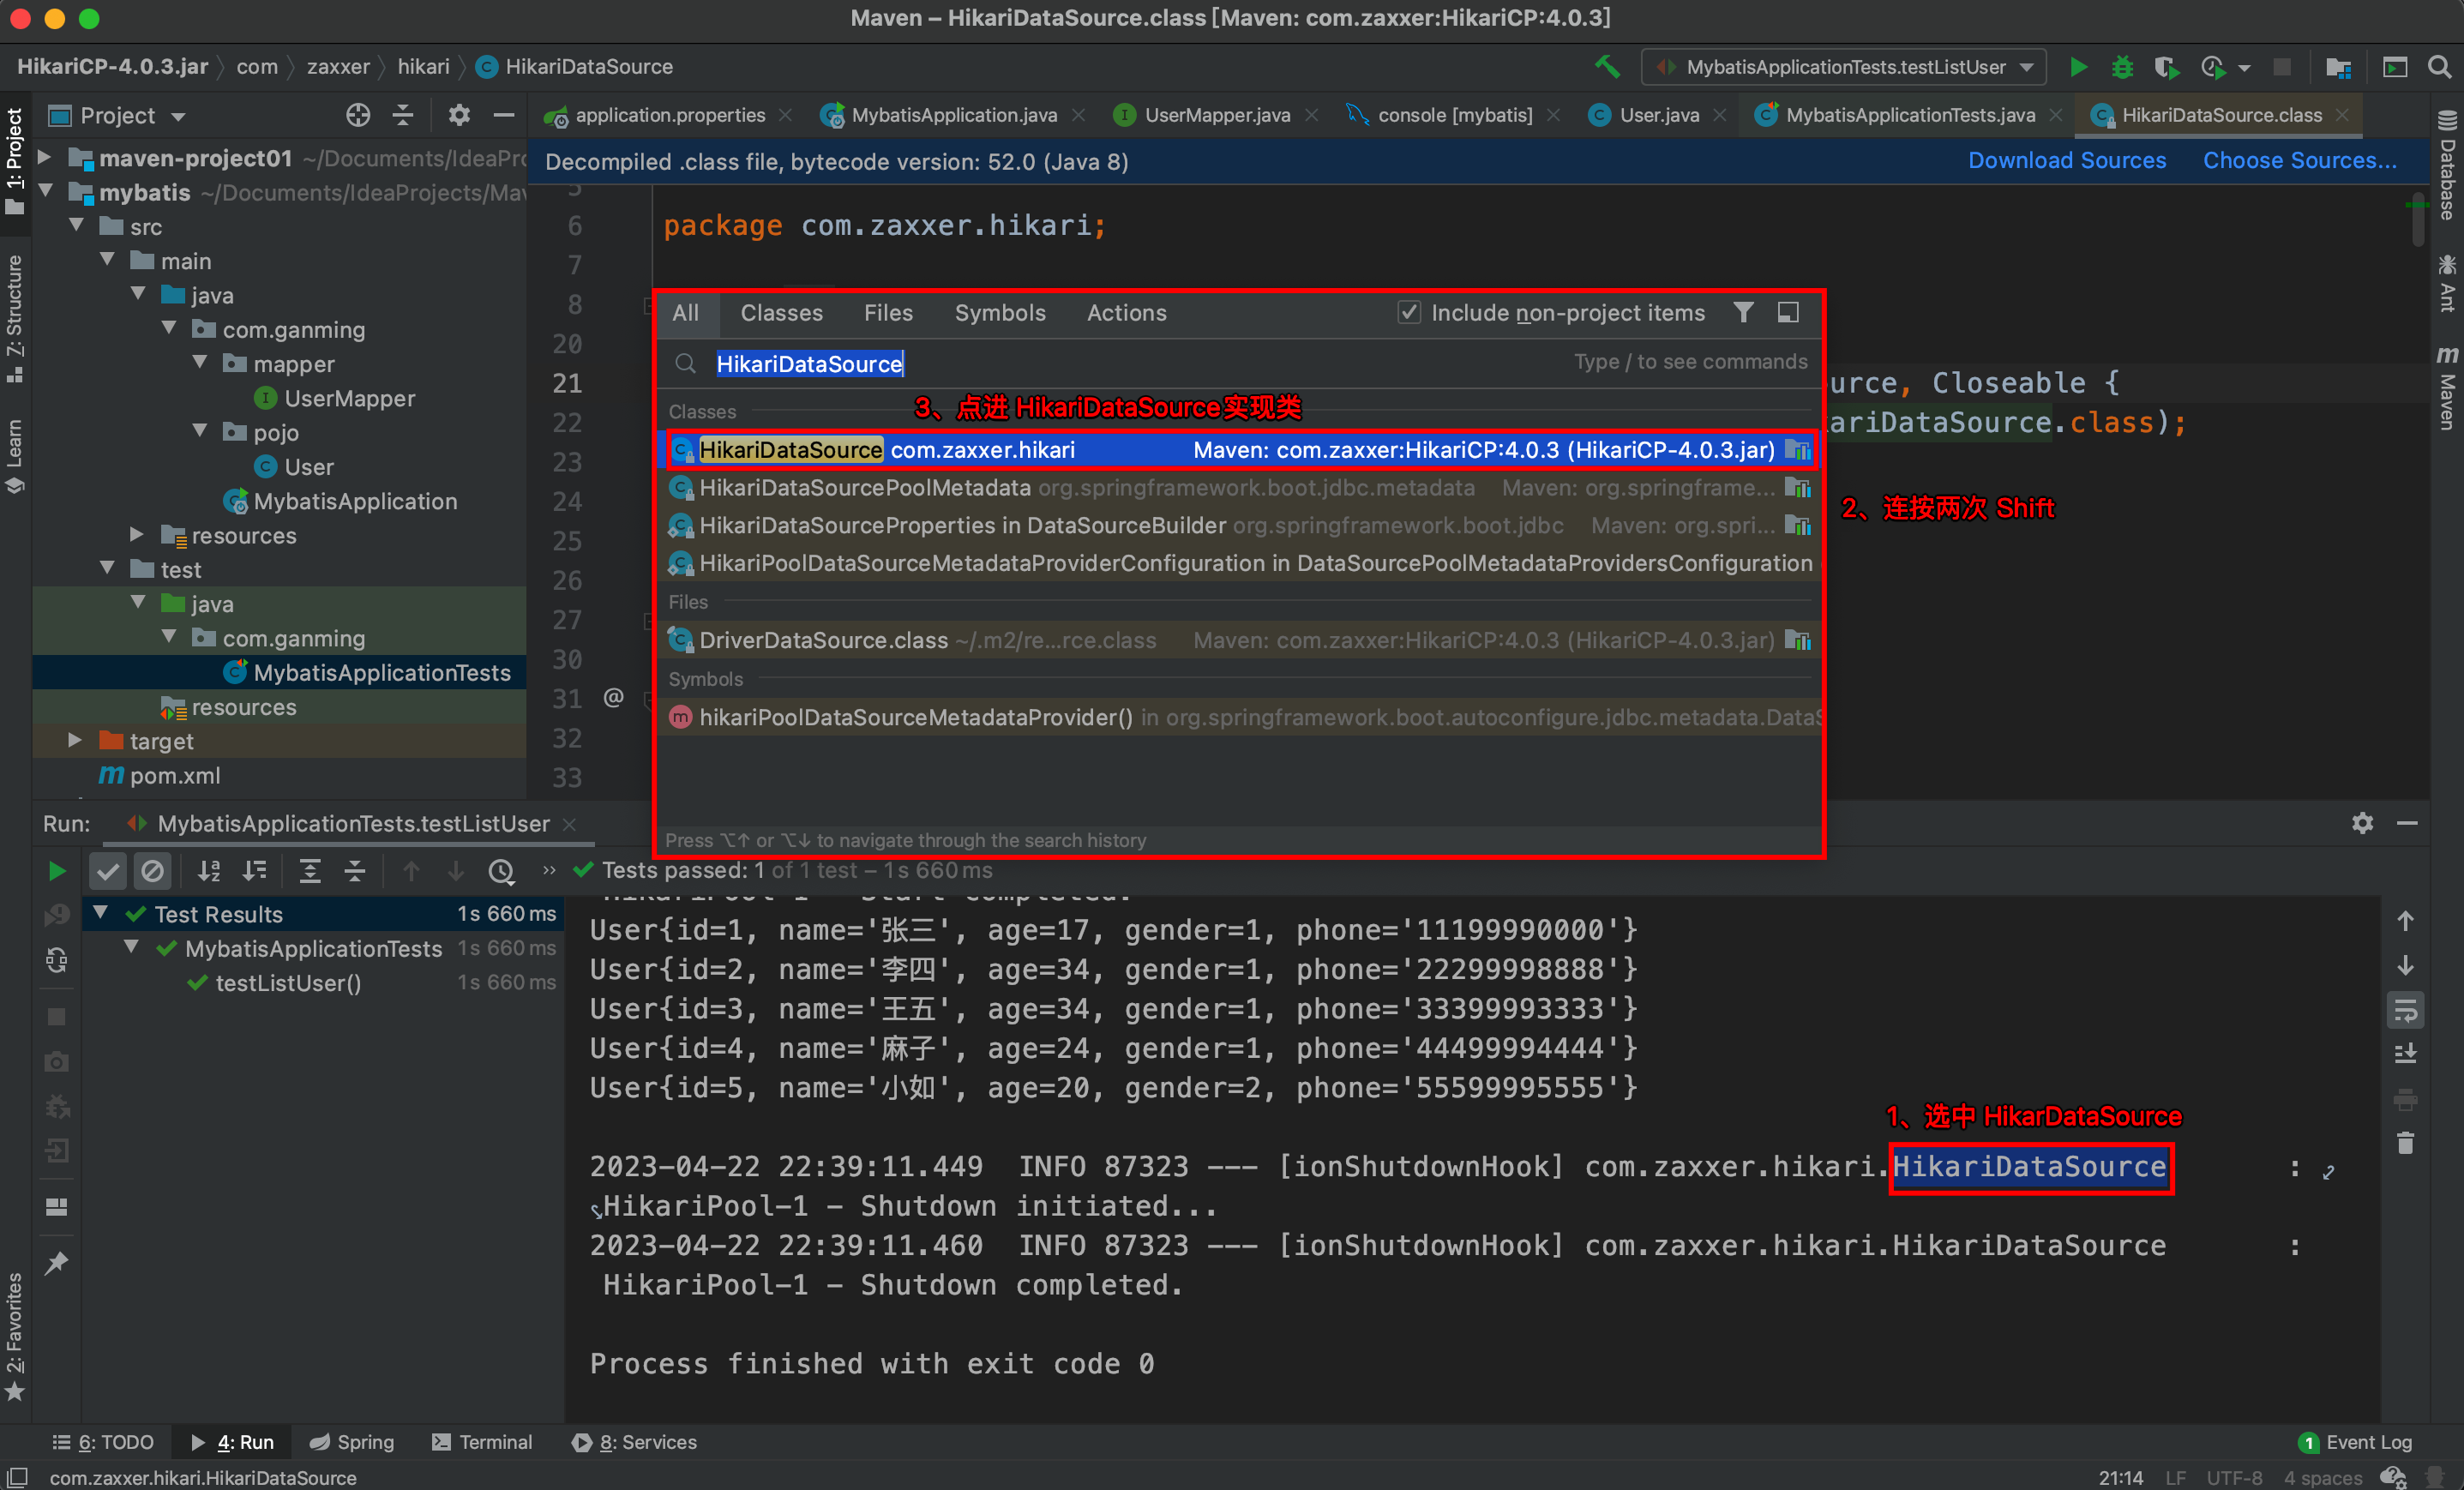Click Choose Sources... link

point(2299,160)
